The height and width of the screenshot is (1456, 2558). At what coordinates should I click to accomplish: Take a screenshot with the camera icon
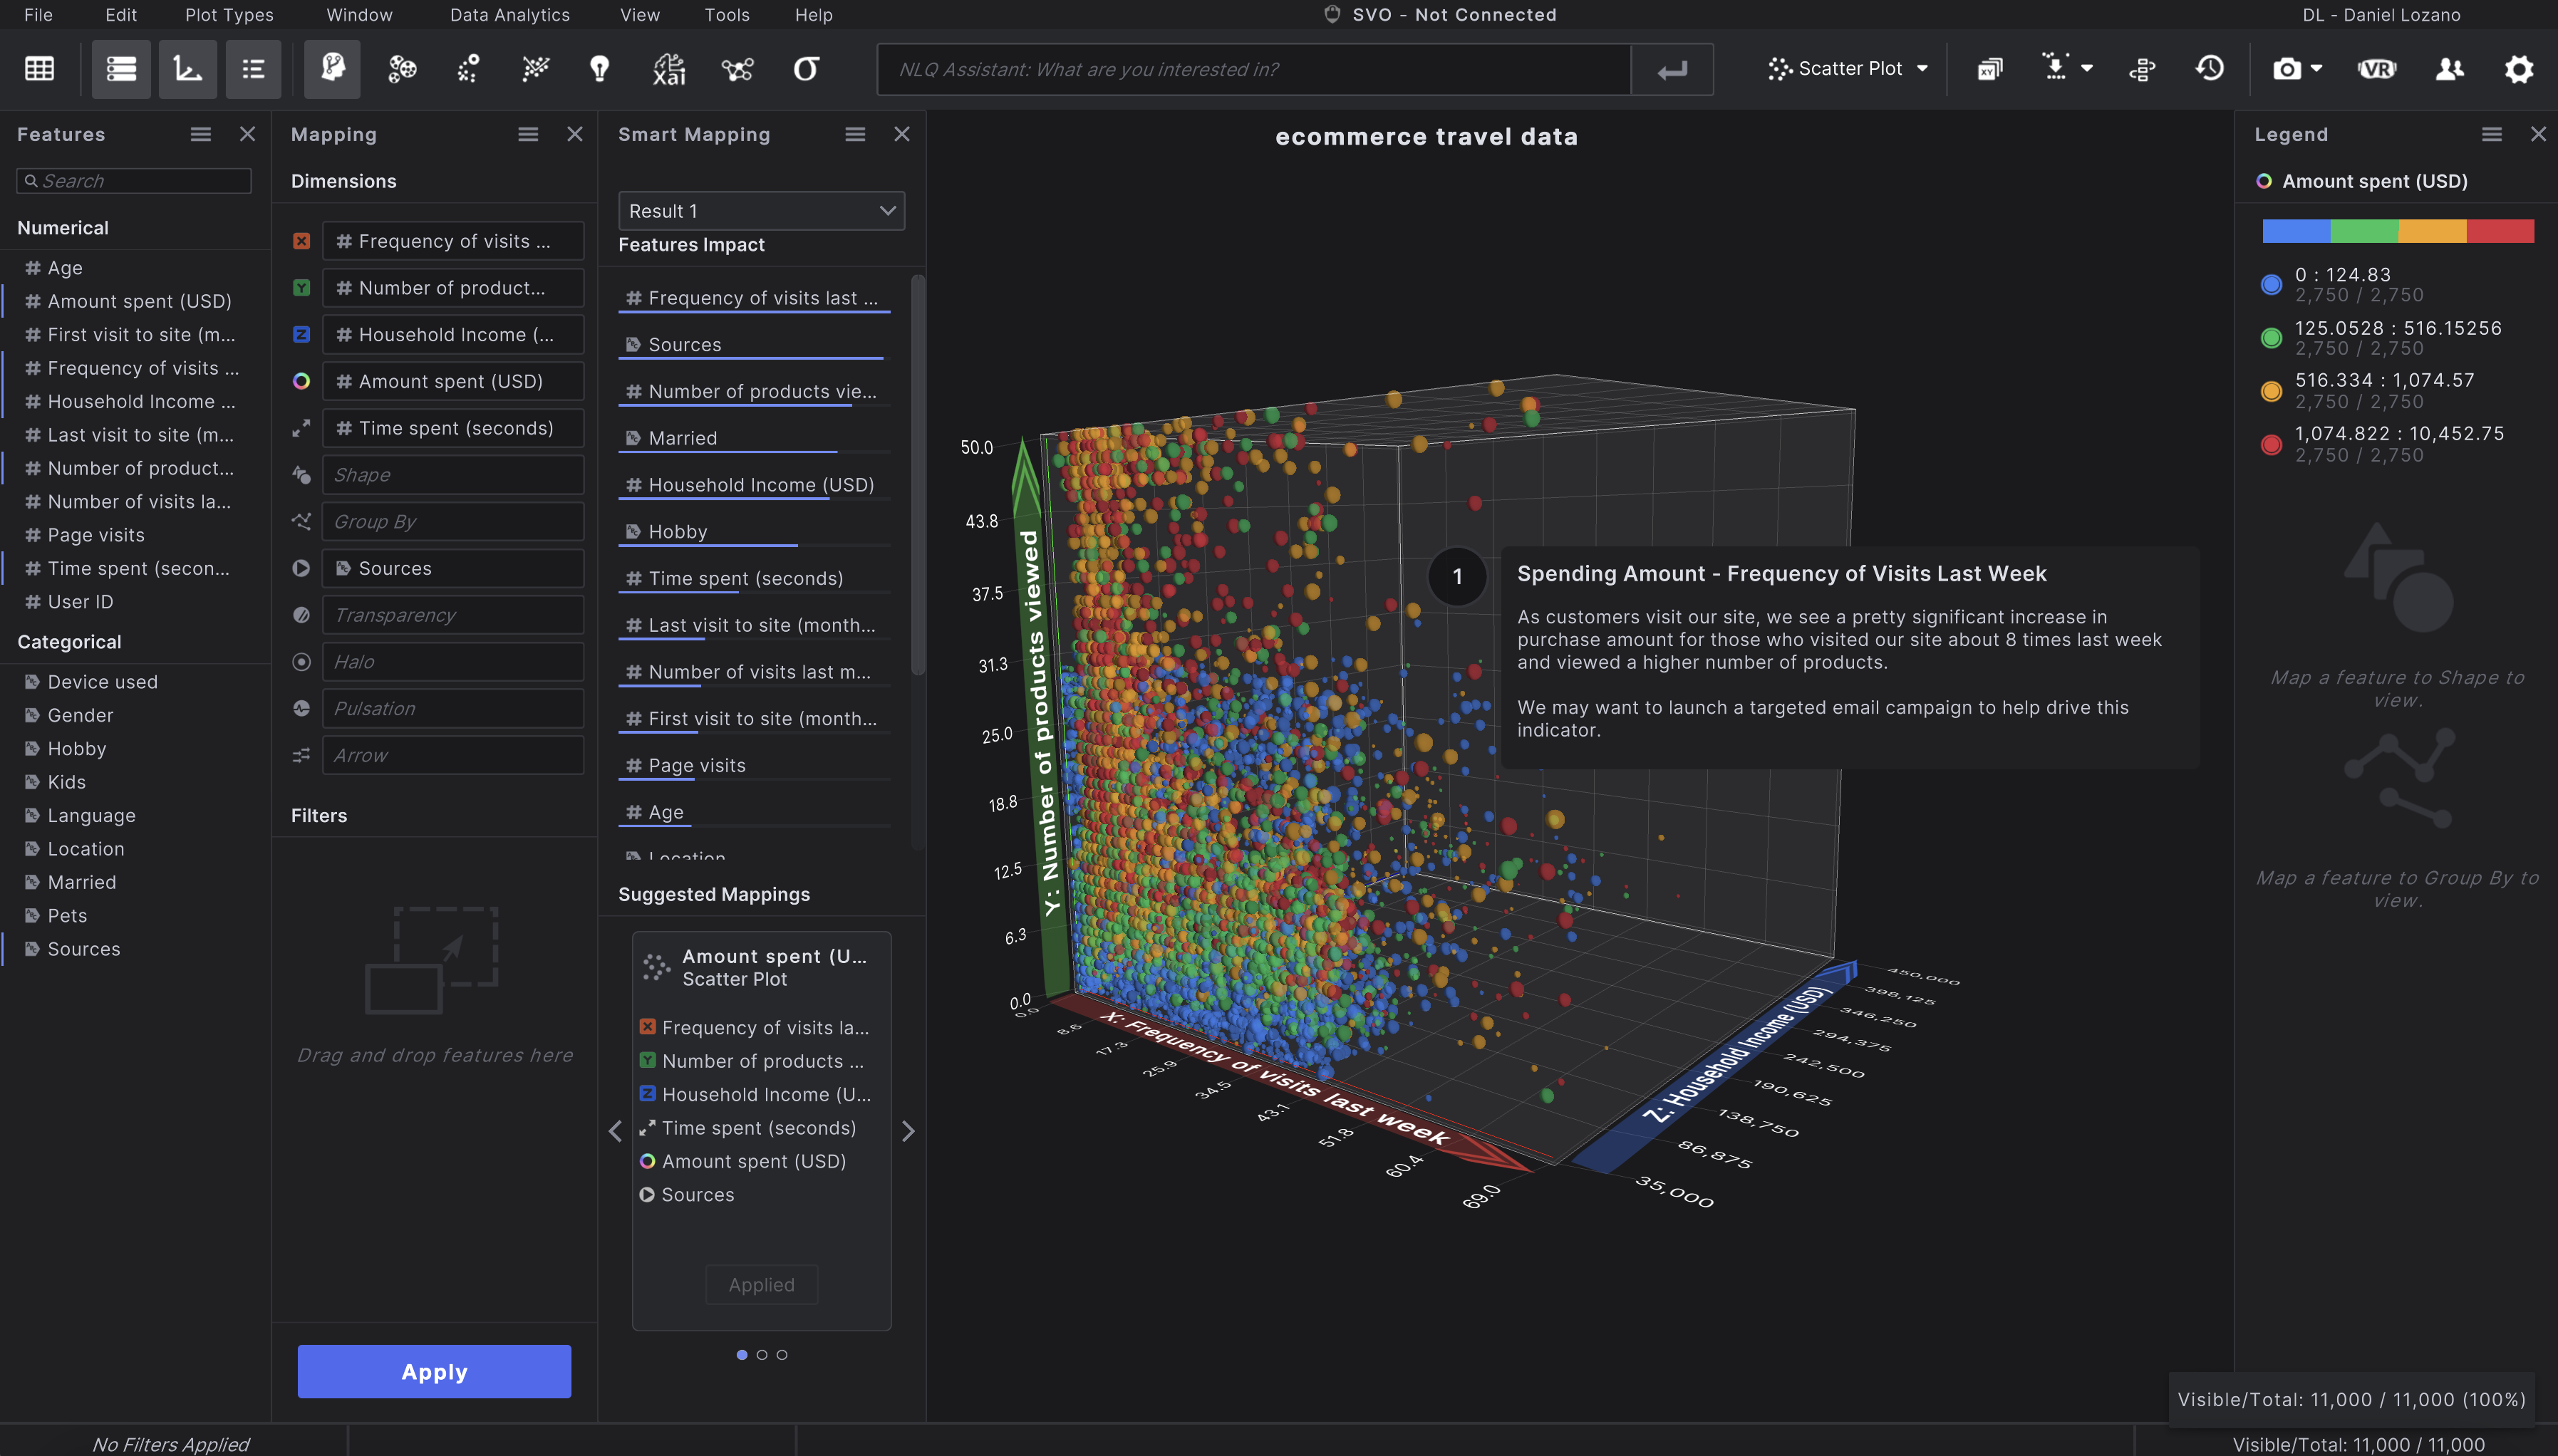(2287, 69)
